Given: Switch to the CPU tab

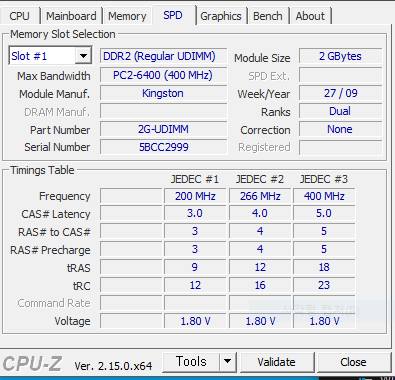Looking at the screenshot, I should (19, 16).
